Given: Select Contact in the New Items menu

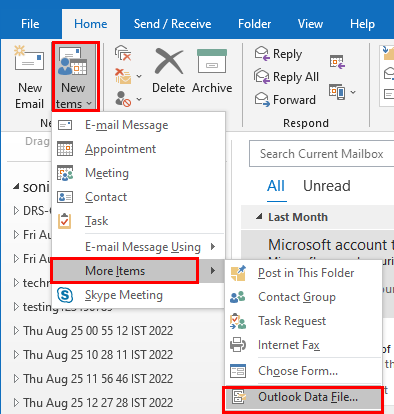Looking at the screenshot, I should [138, 197].
